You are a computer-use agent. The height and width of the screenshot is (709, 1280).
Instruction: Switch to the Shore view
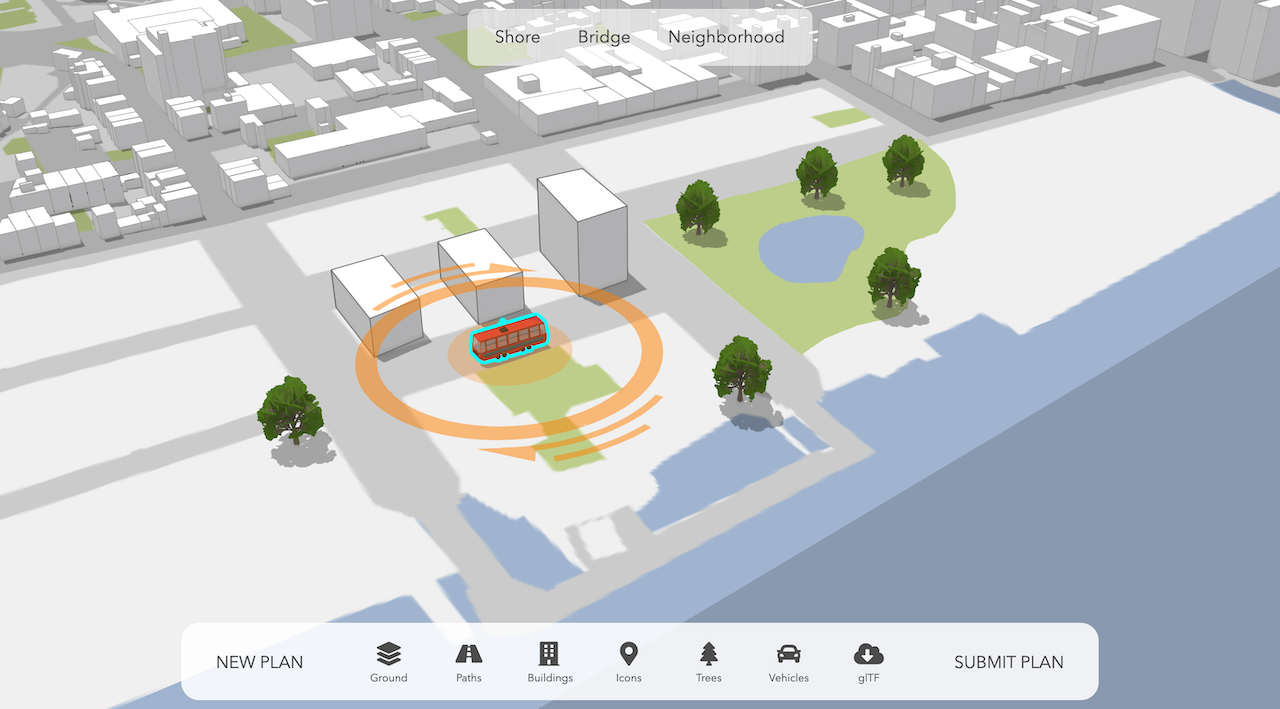517,37
